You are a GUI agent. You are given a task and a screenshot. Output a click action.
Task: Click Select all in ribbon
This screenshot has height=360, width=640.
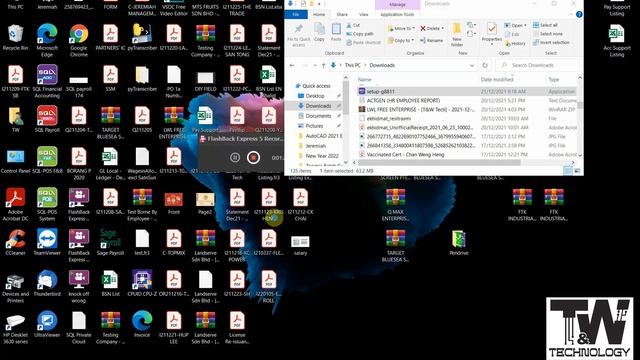545,25
